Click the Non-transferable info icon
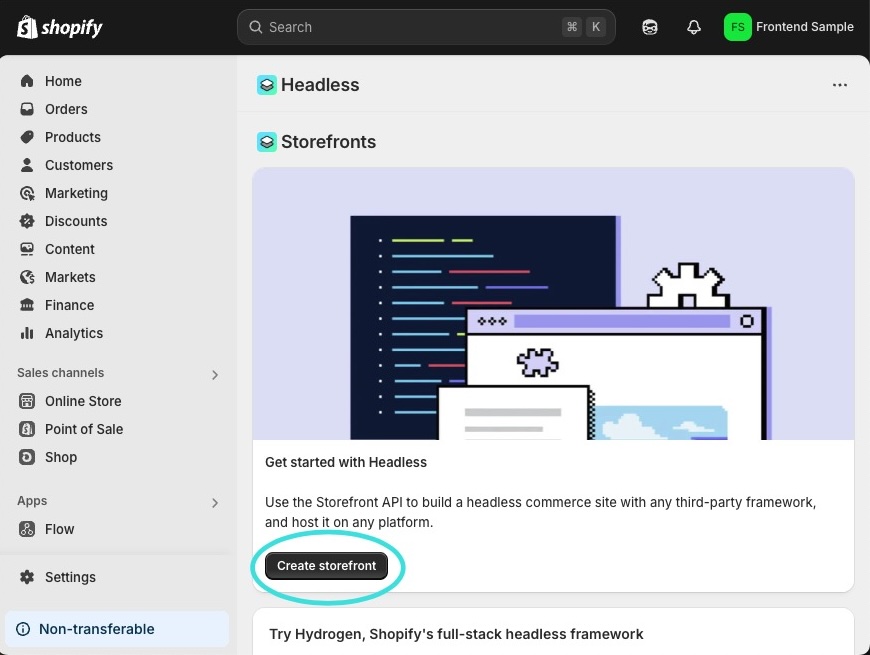The image size is (870, 655). 23,629
